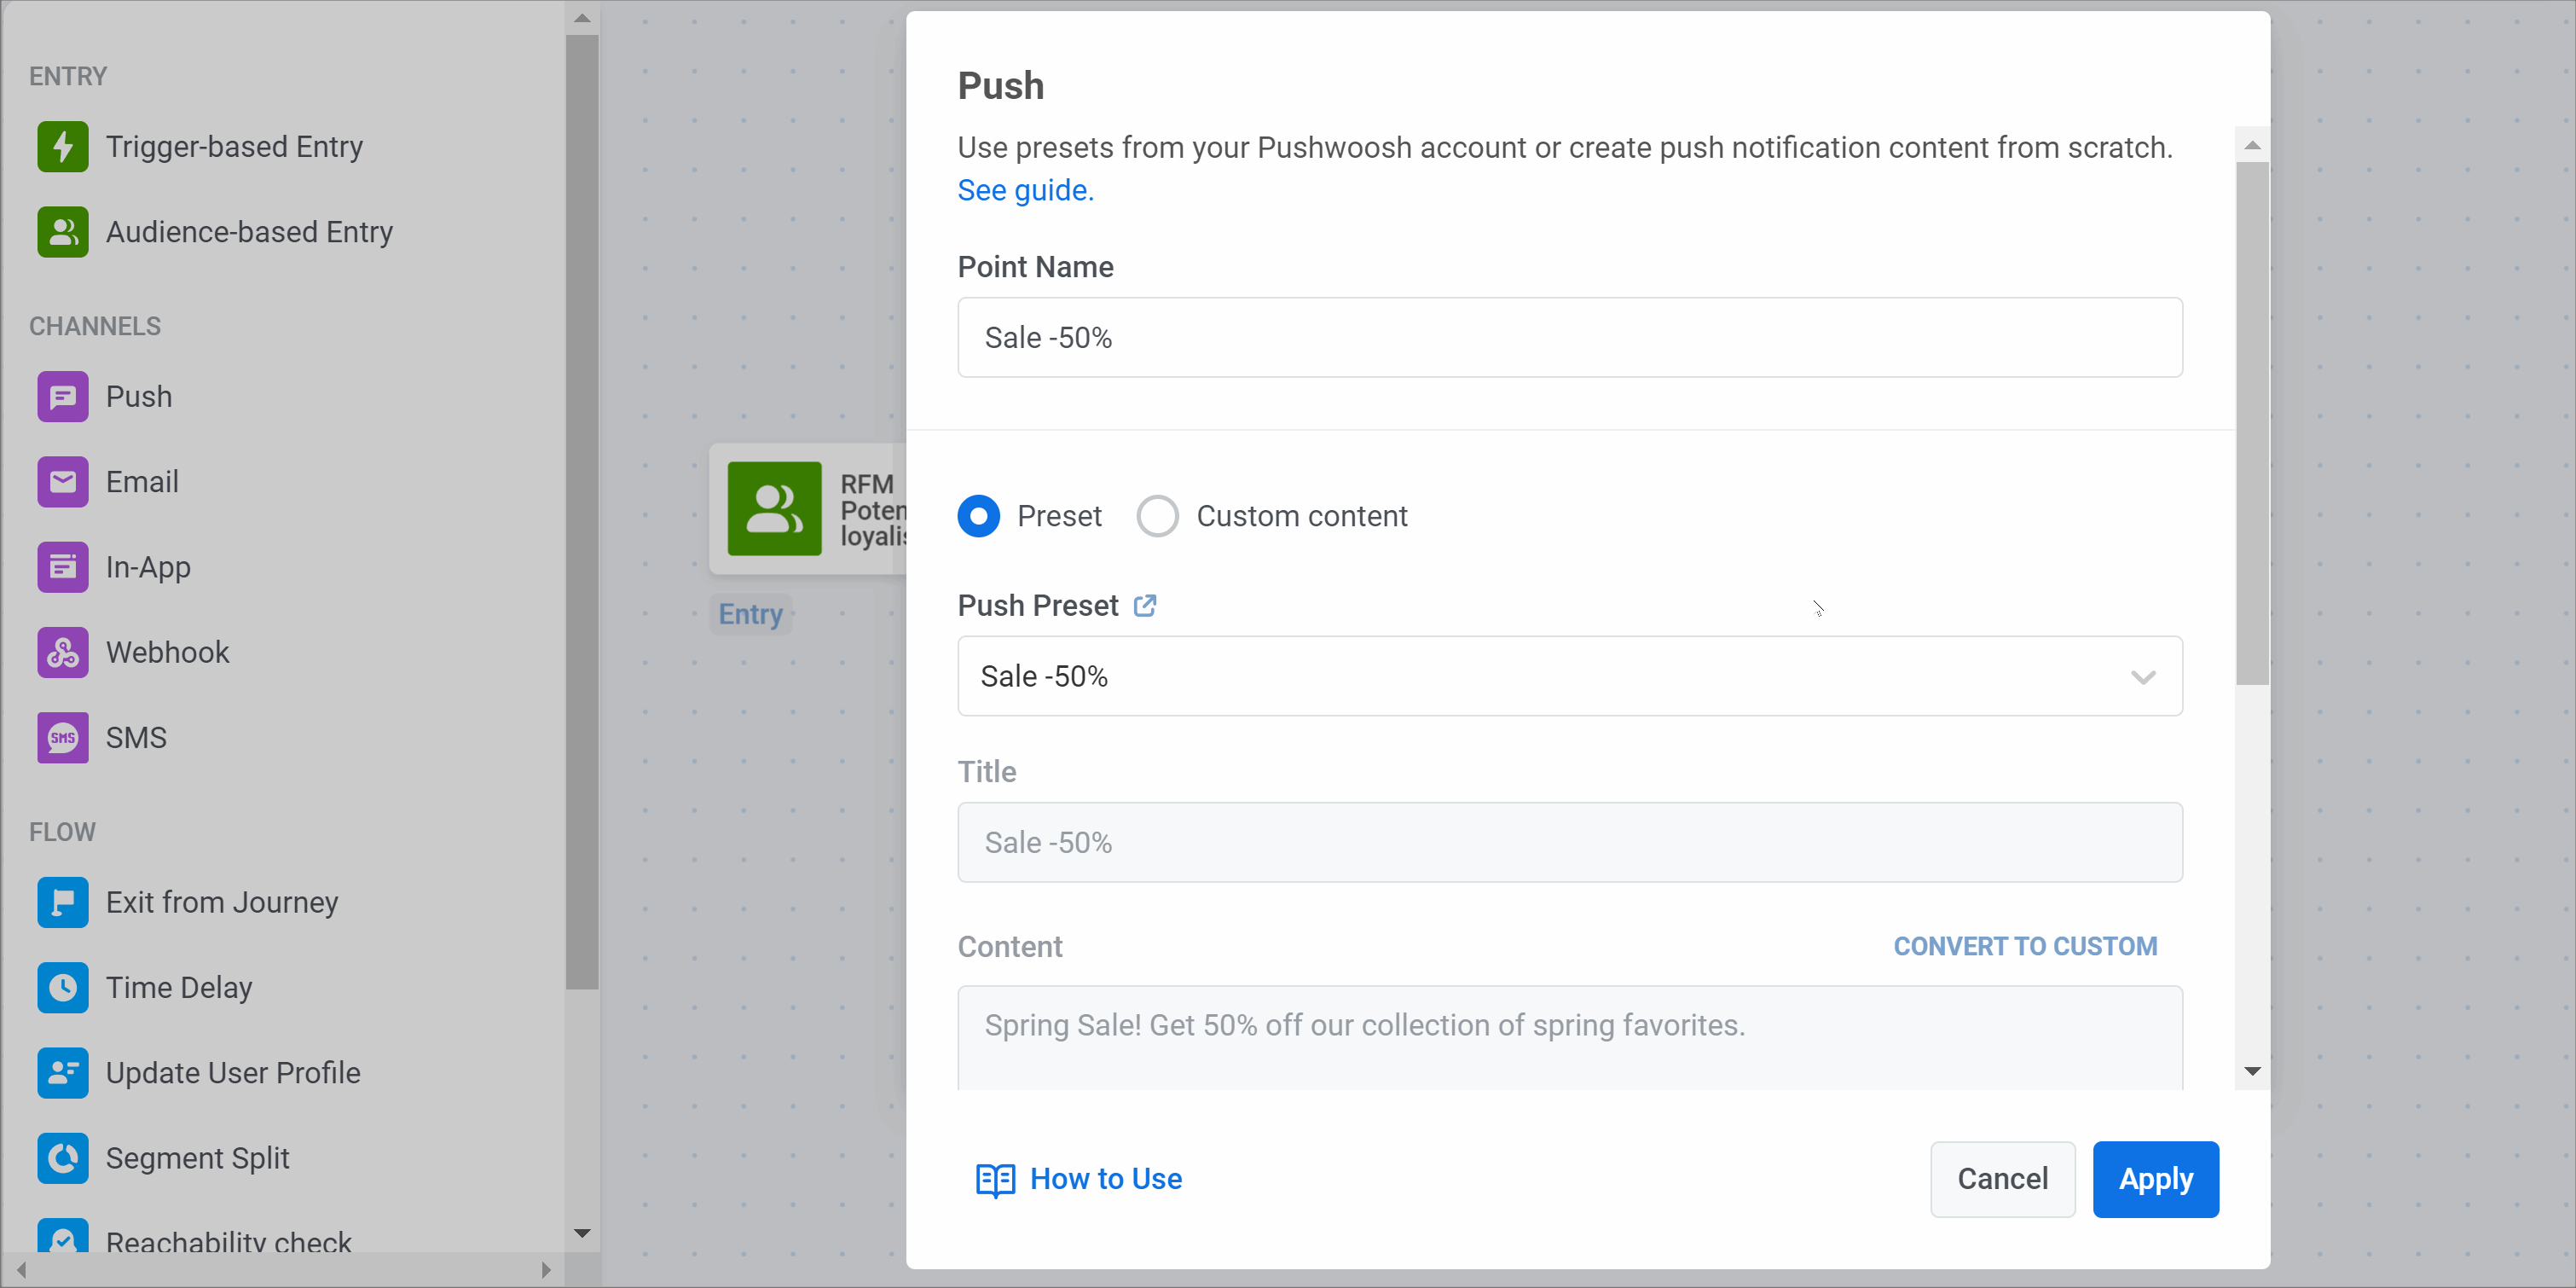
Task: Open the Push Preset dropdown
Action: 1569,676
